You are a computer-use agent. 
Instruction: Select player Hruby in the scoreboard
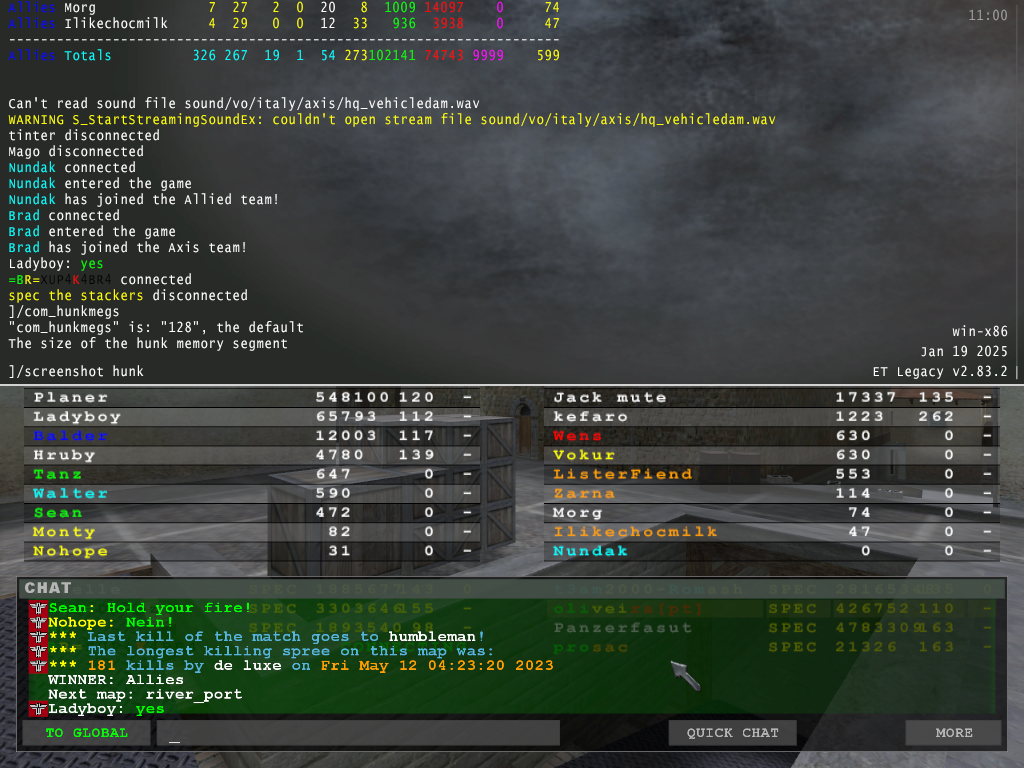pos(252,455)
